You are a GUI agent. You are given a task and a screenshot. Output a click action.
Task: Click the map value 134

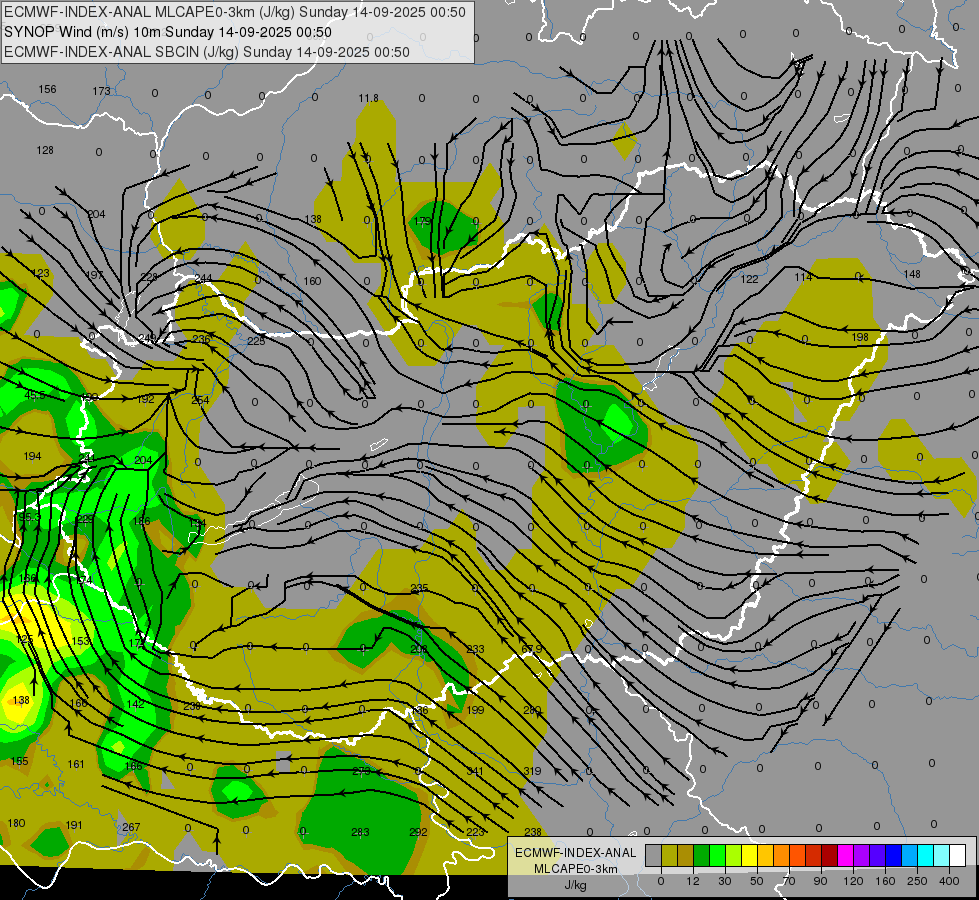point(197,523)
